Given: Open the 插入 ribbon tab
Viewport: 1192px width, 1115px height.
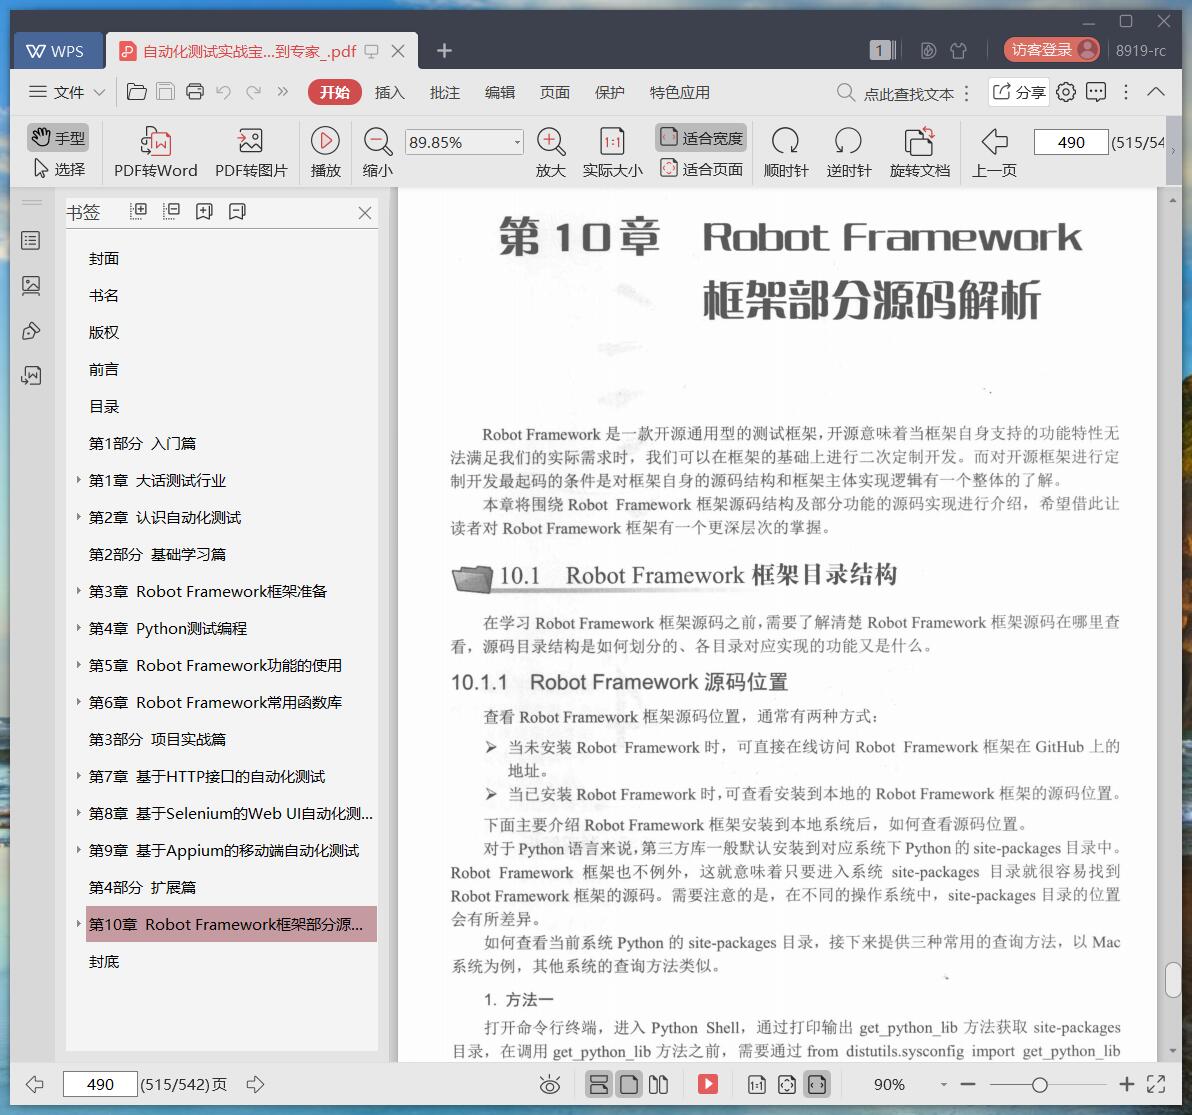Looking at the screenshot, I should [389, 92].
